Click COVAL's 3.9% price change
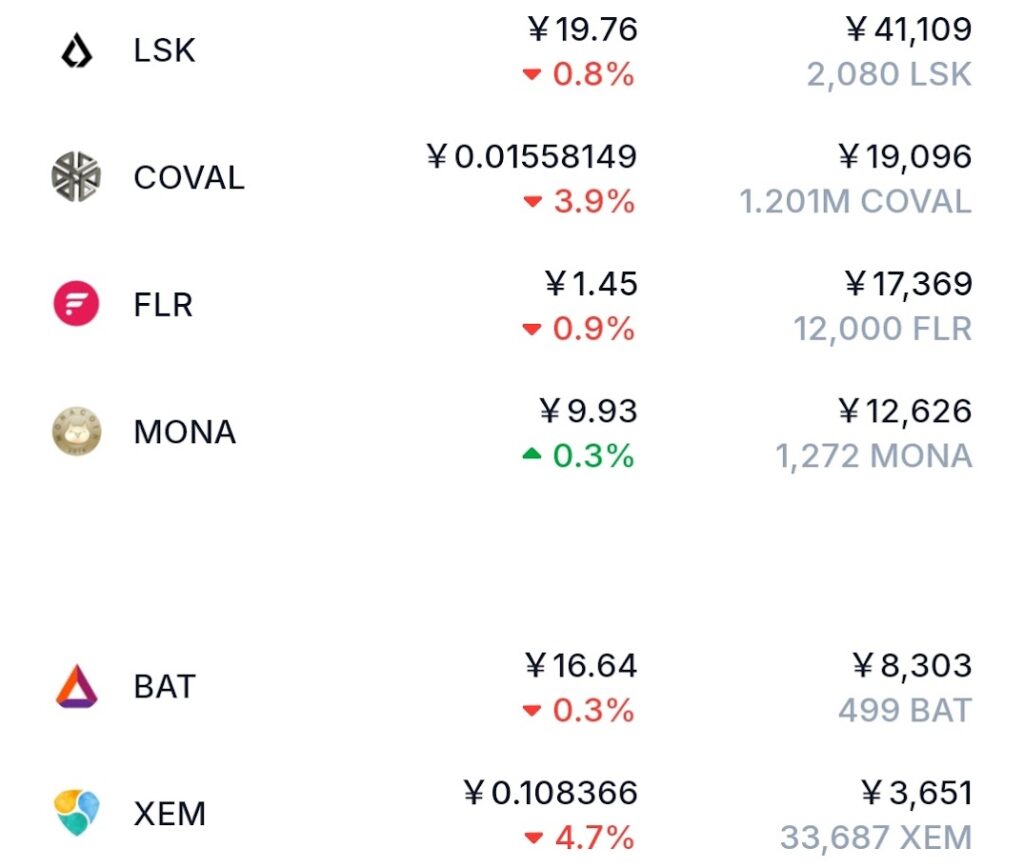 click(580, 202)
